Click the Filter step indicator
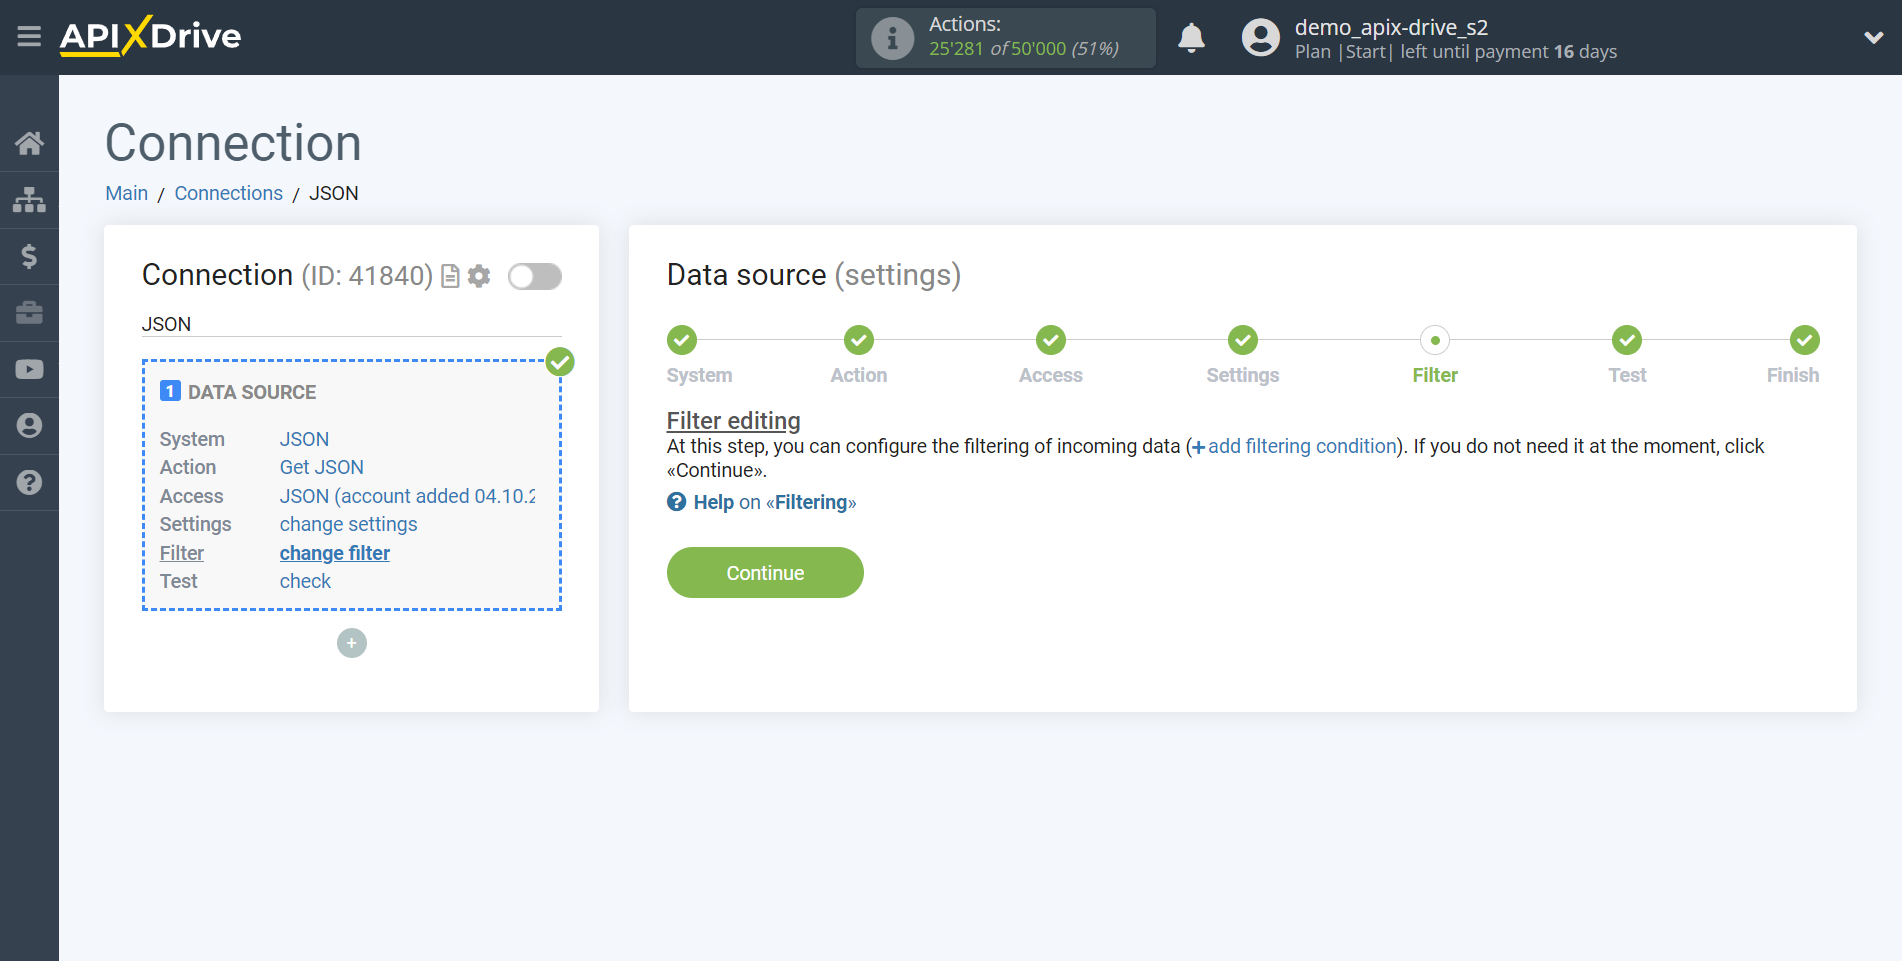This screenshot has height=961, width=1902. pyautogui.click(x=1435, y=340)
